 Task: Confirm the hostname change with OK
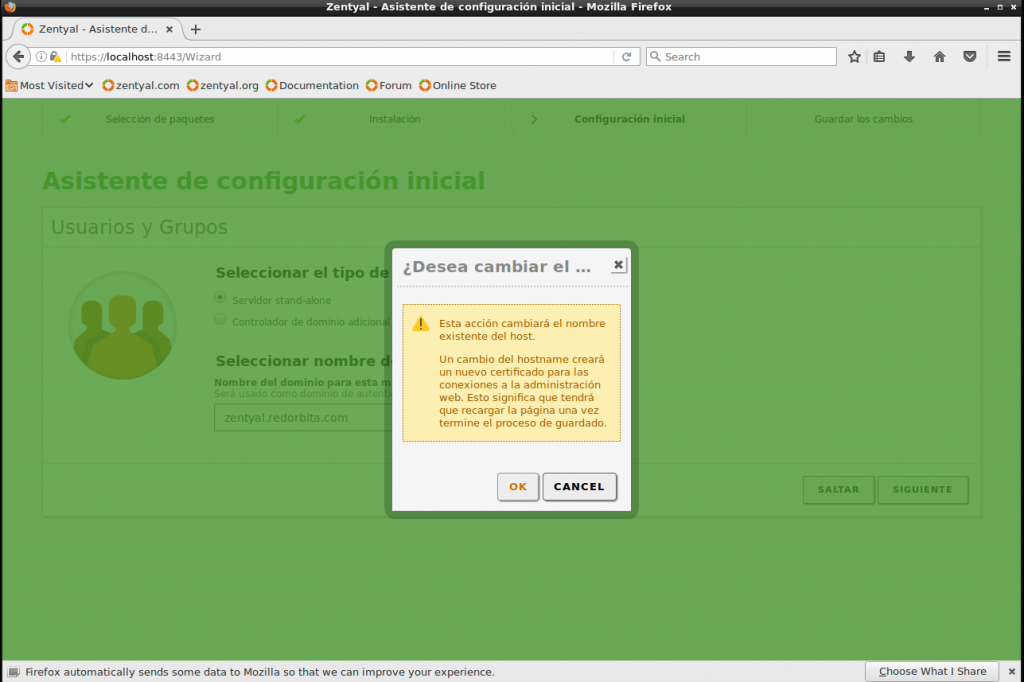point(517,487)
